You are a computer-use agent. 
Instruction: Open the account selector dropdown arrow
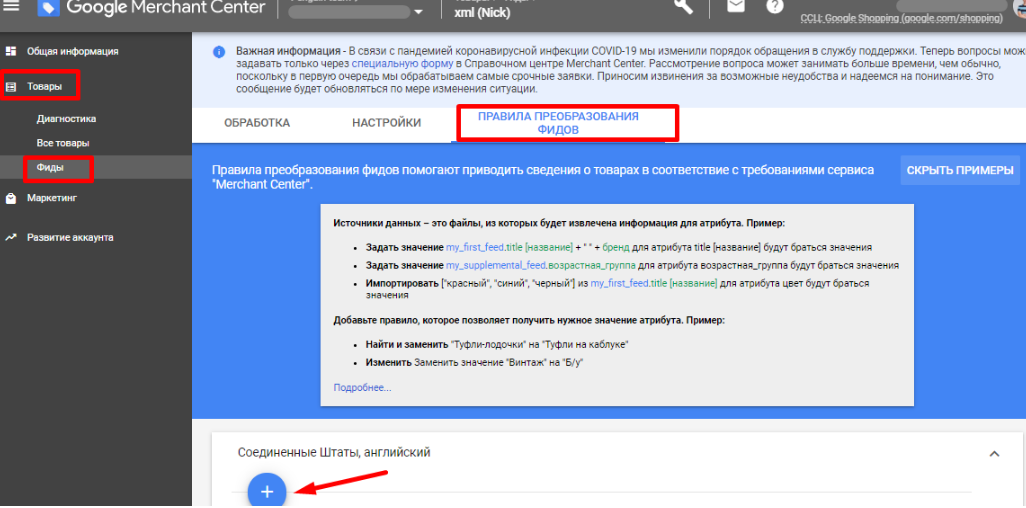pyautogui.click(x=418, y=12)
